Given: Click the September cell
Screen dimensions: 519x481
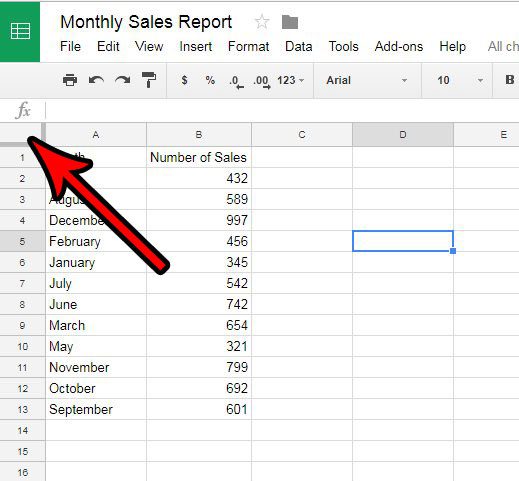Looking at the screenshot, I should tap(96, 409).
